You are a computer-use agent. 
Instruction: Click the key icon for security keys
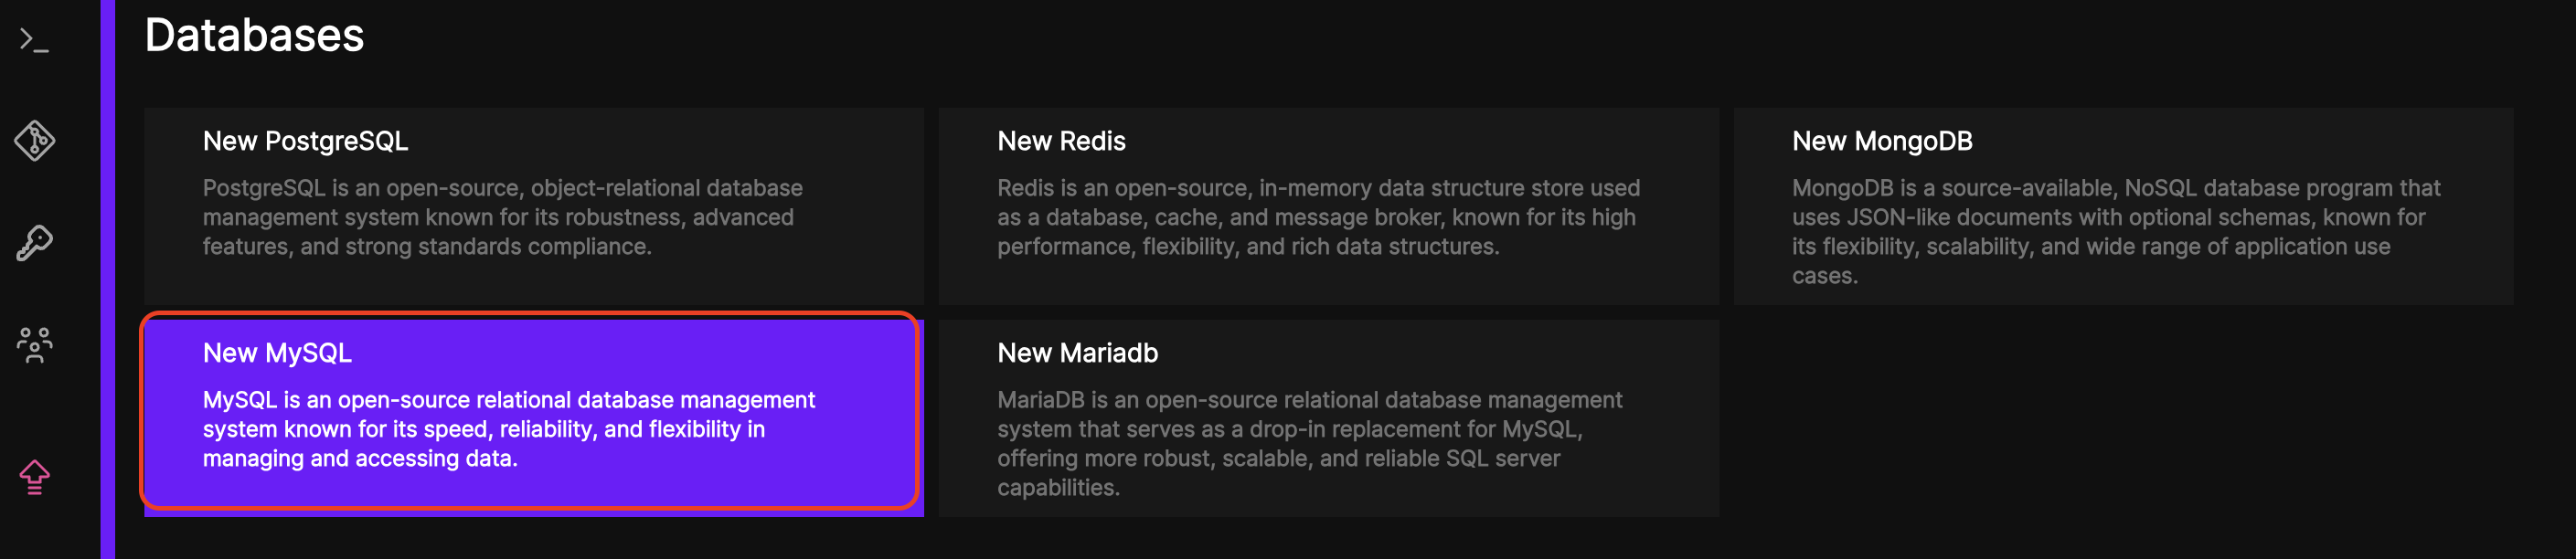34,243
